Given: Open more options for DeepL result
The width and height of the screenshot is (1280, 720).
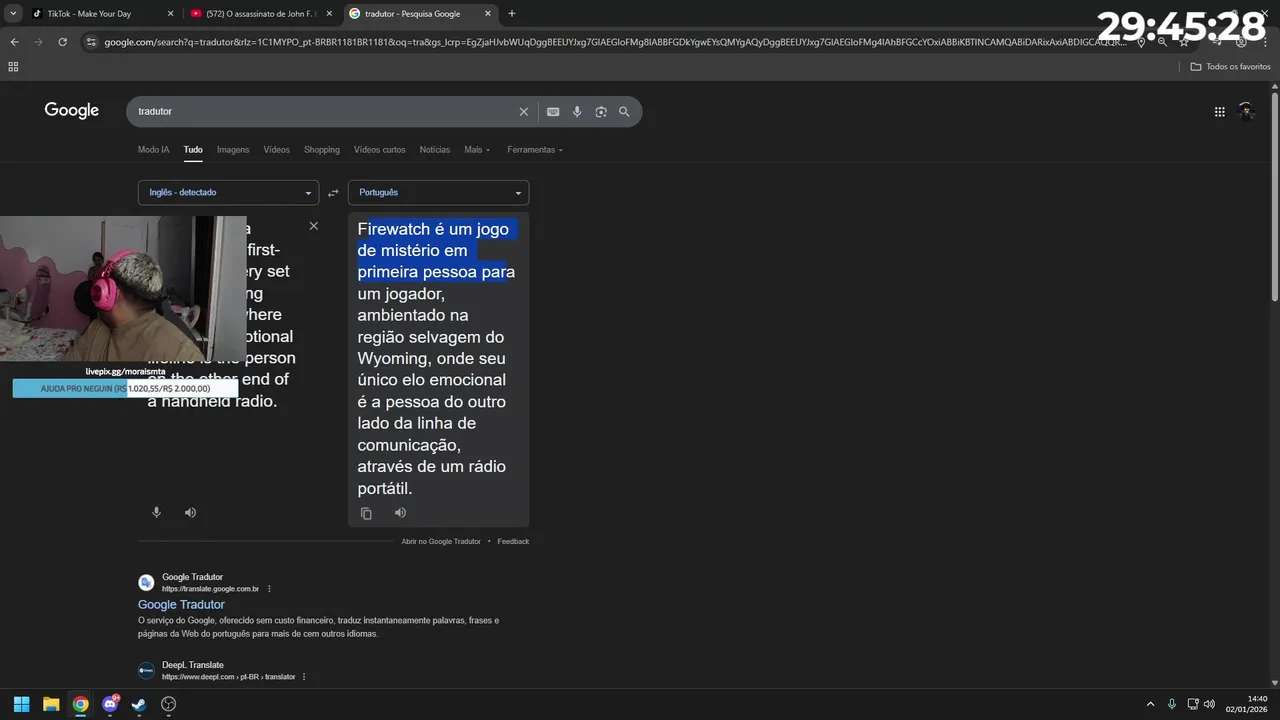Looking at the screenshot, I should (x=304, y=677).
